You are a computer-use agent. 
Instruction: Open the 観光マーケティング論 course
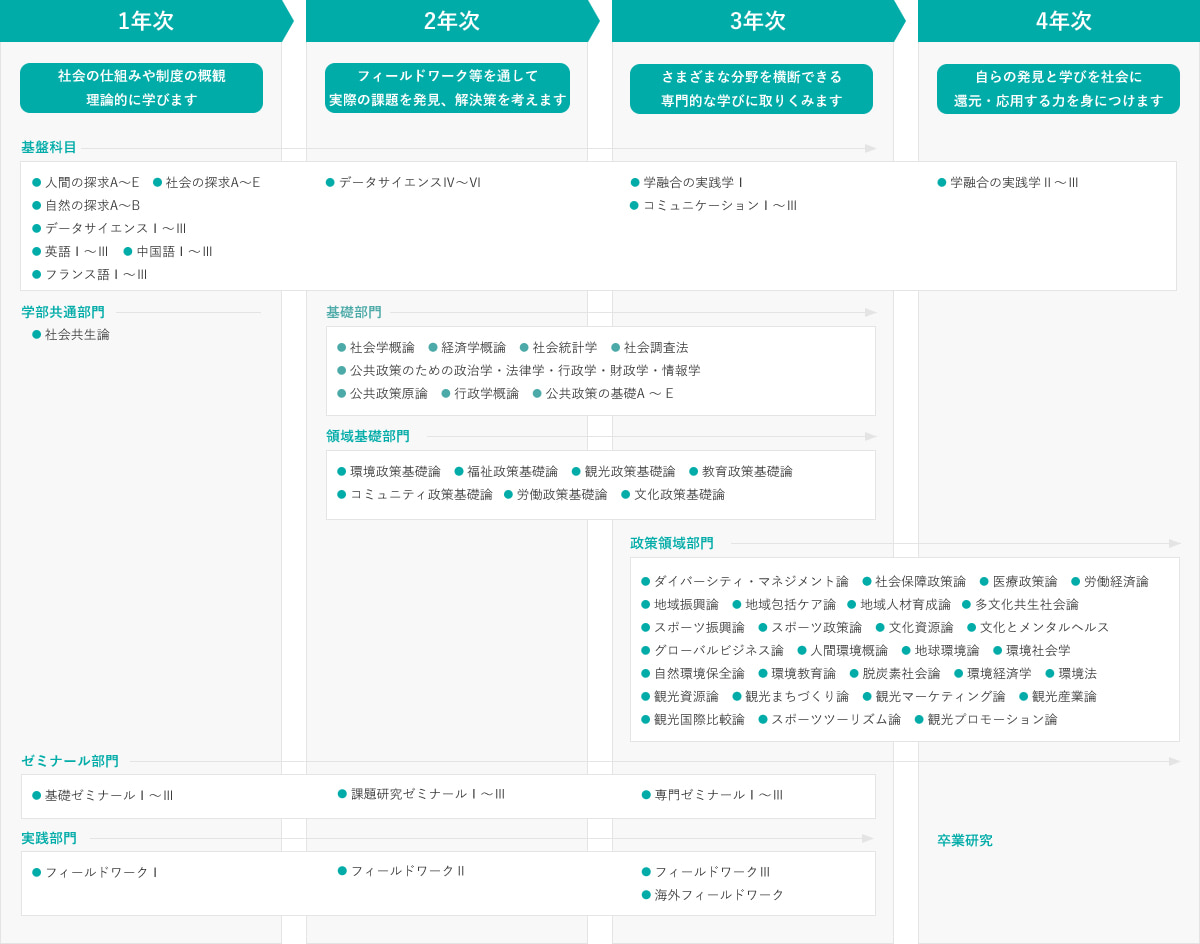(940, 696)
